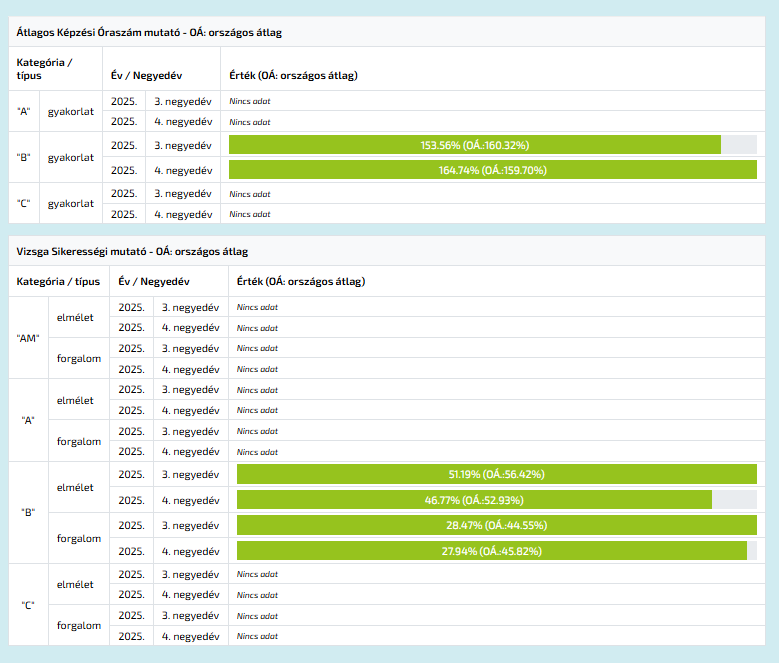Click the 164.74% training hours bar
The height and width of the screenshot is (663, 779).
point(493,170)
